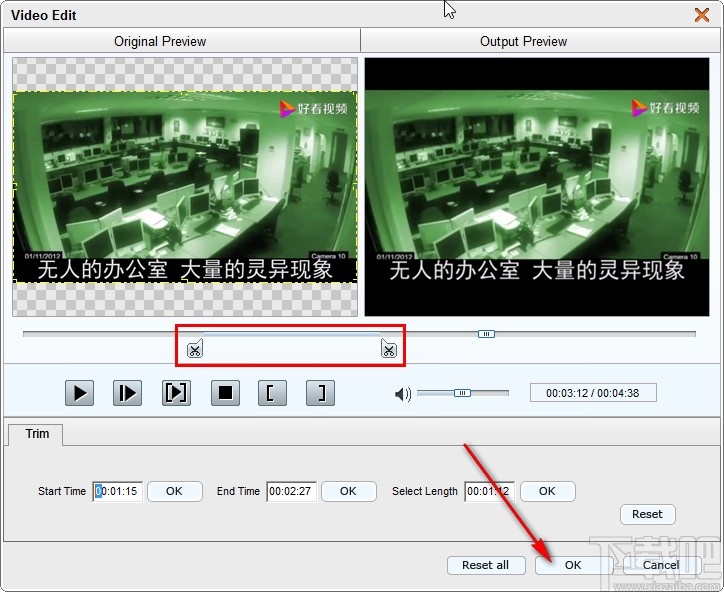Select the left scissors trim marker
724x592 pixels.
[x=195, y=349]
